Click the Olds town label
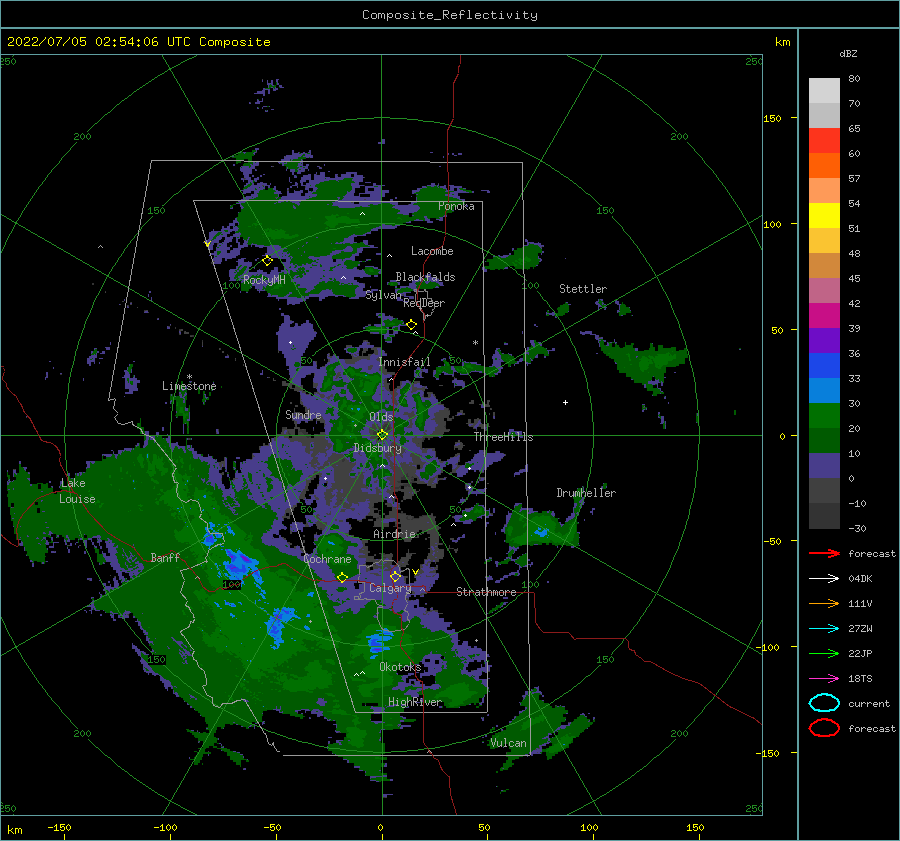 click(381, 417)
